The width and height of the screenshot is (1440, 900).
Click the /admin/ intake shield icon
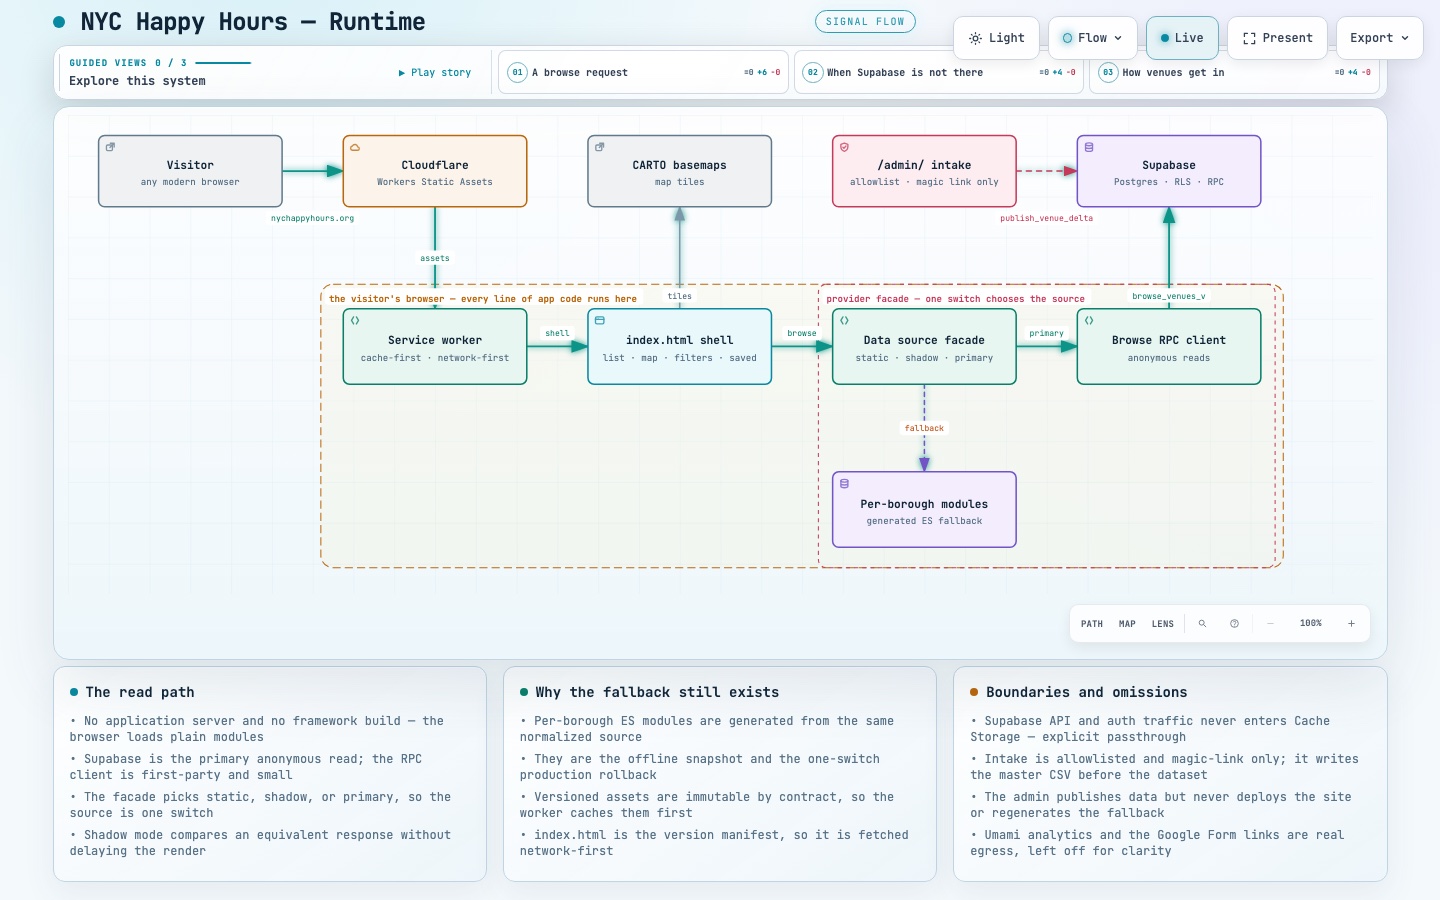(x=844, y=147)
